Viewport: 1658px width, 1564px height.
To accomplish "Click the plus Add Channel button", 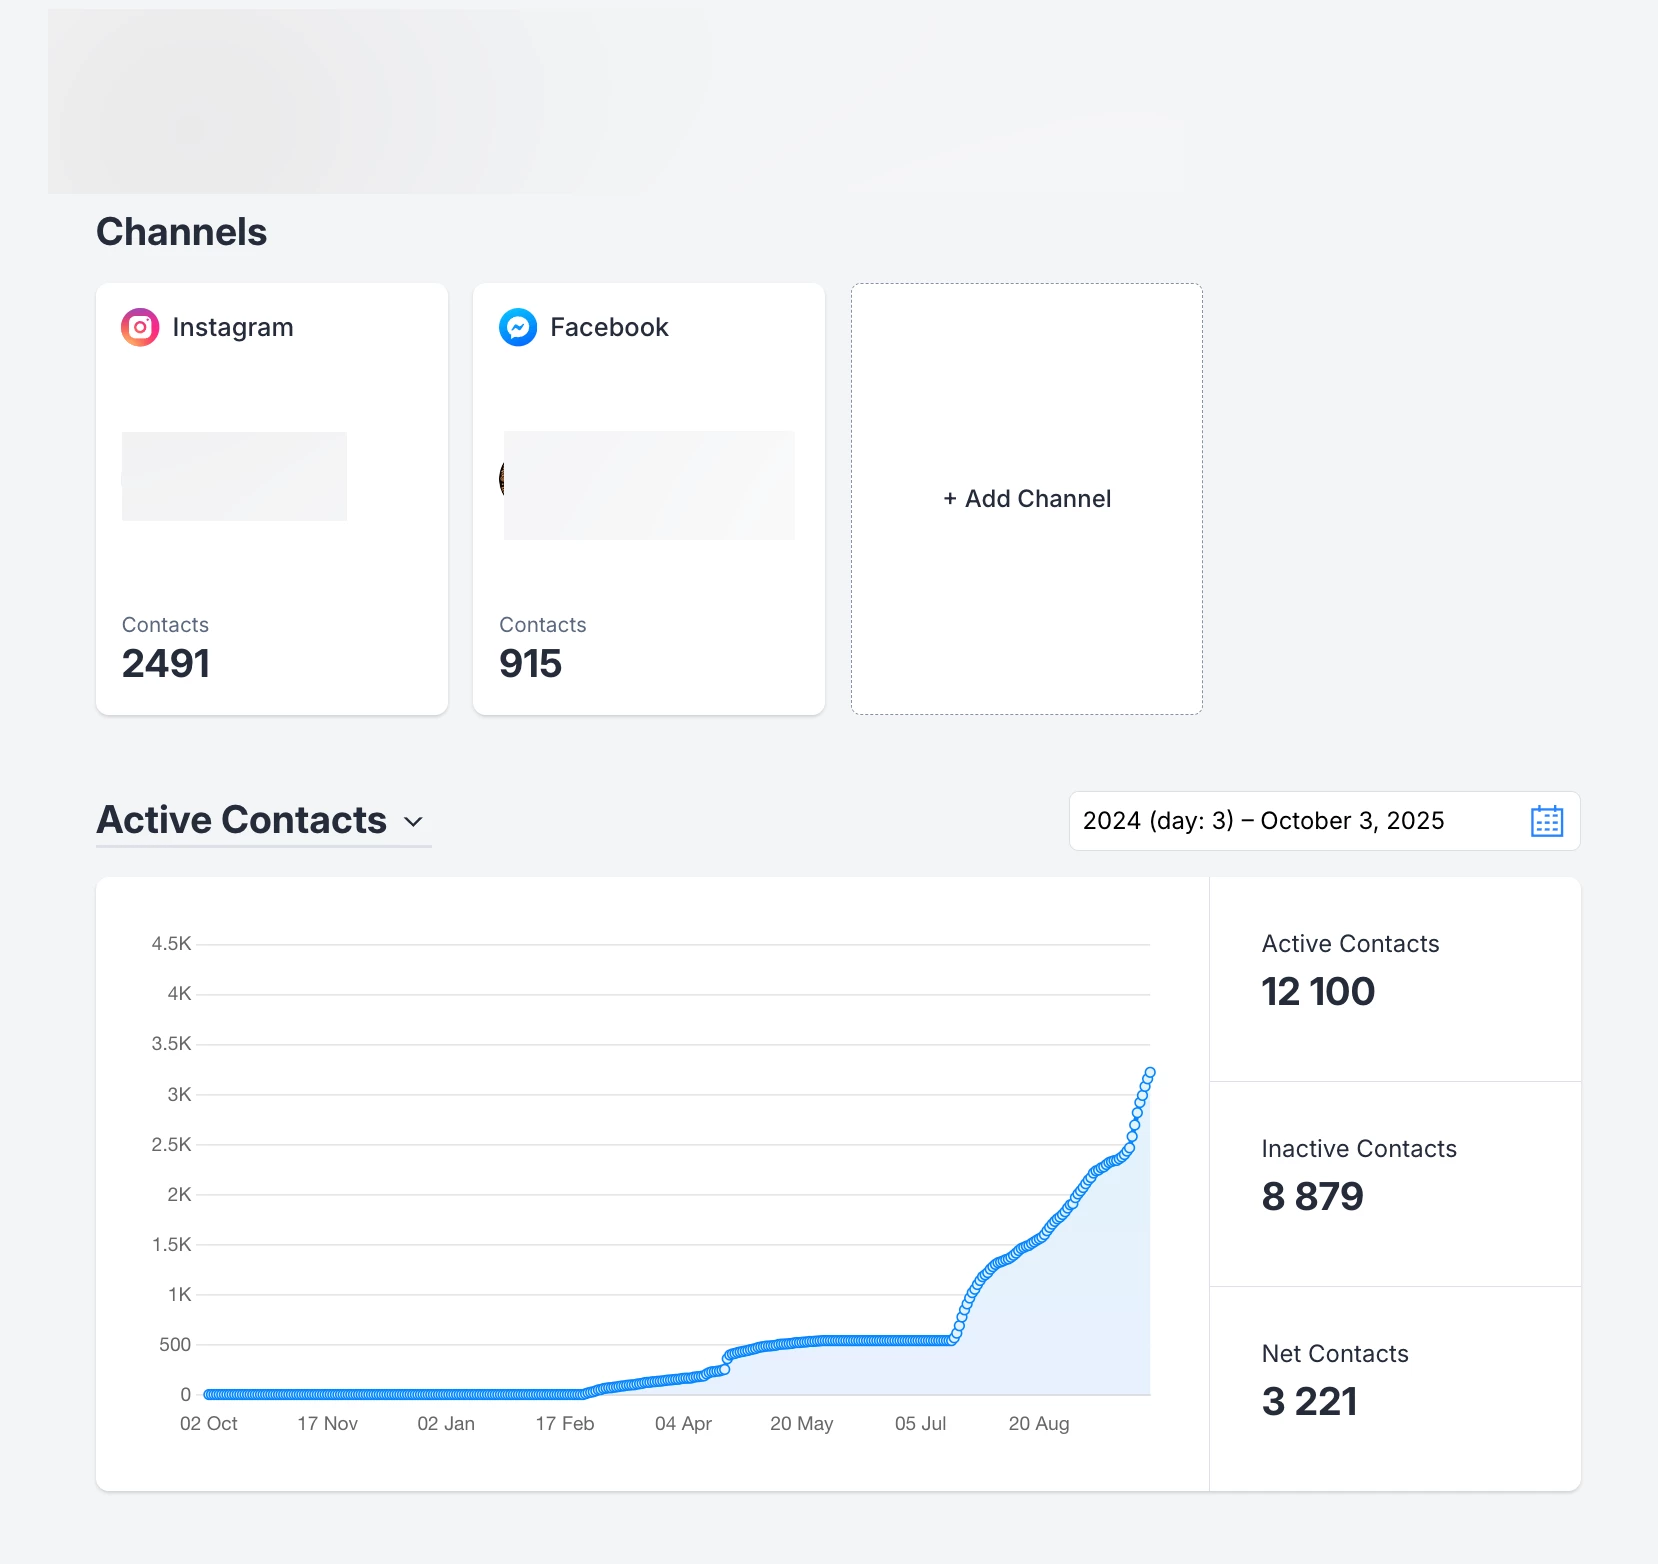I will 1027,499.
